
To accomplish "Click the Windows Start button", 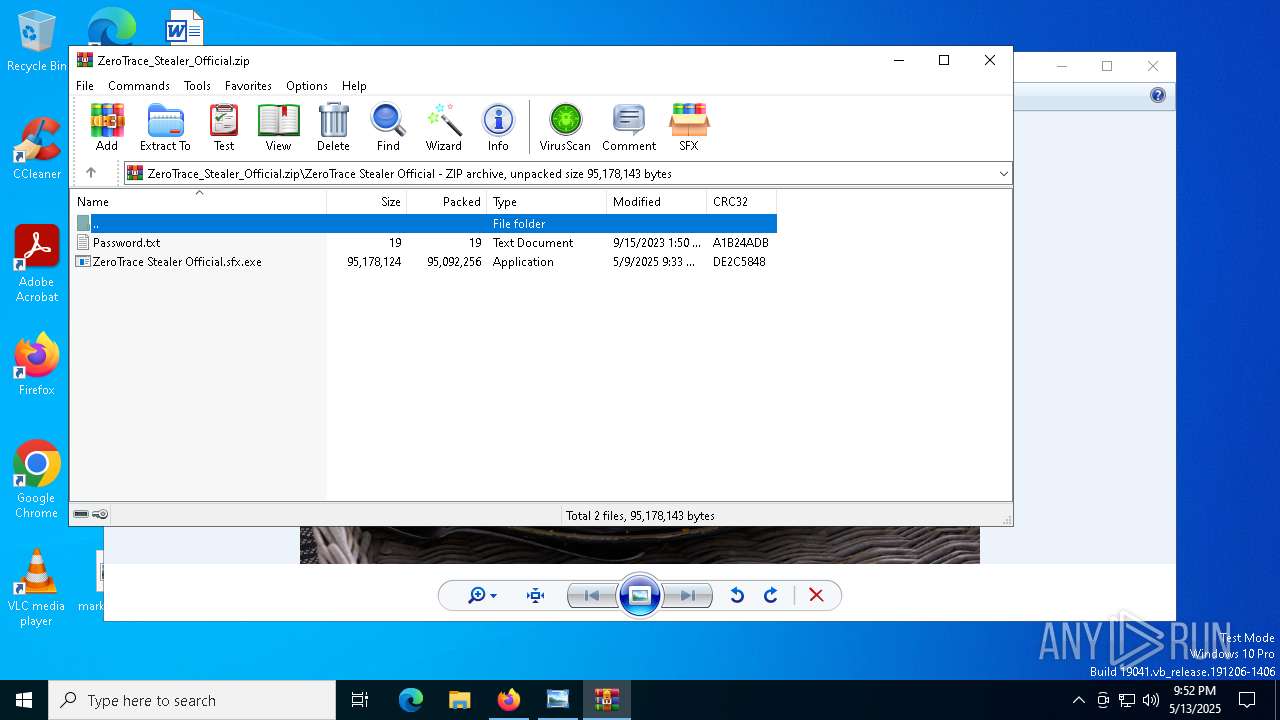I will (x=24, y=700).
